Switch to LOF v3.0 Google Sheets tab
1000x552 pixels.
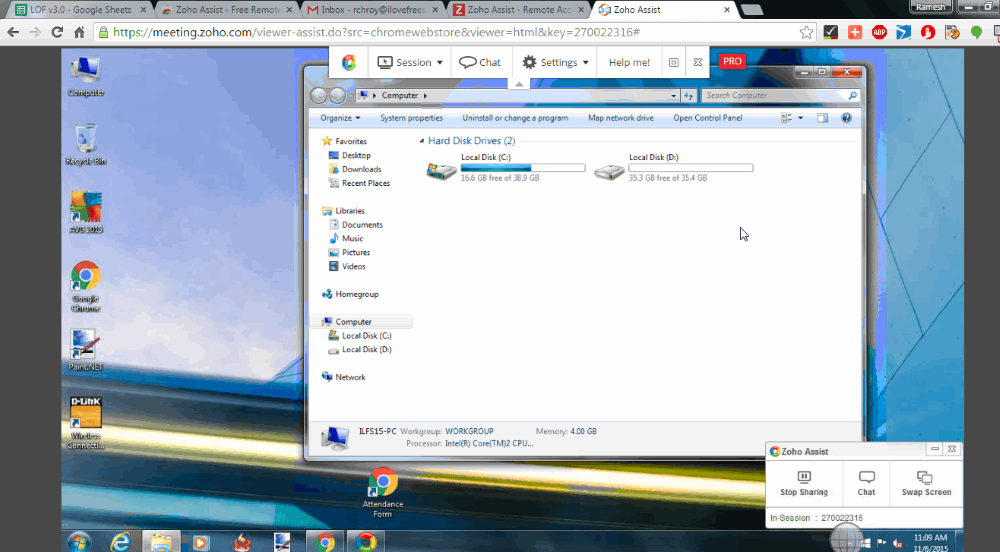[x=80, y=10]
